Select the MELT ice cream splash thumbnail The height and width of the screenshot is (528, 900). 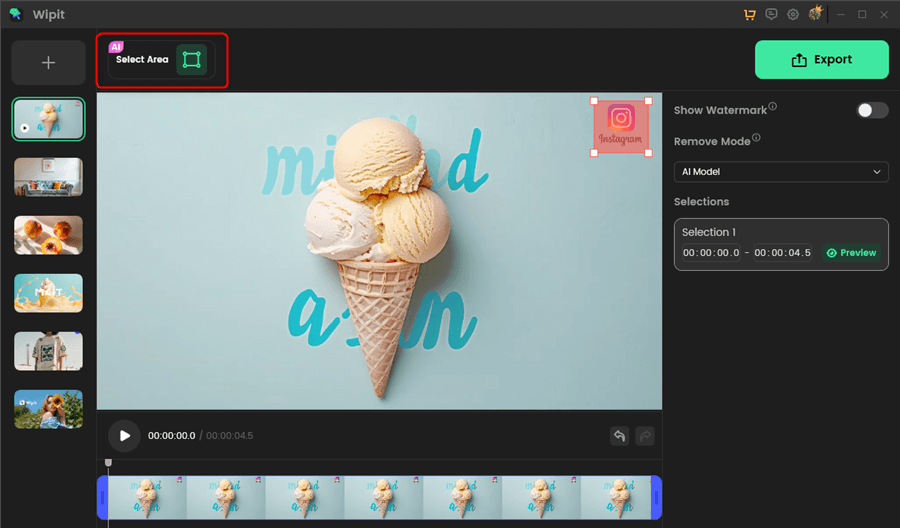click(x=48, y=293)
